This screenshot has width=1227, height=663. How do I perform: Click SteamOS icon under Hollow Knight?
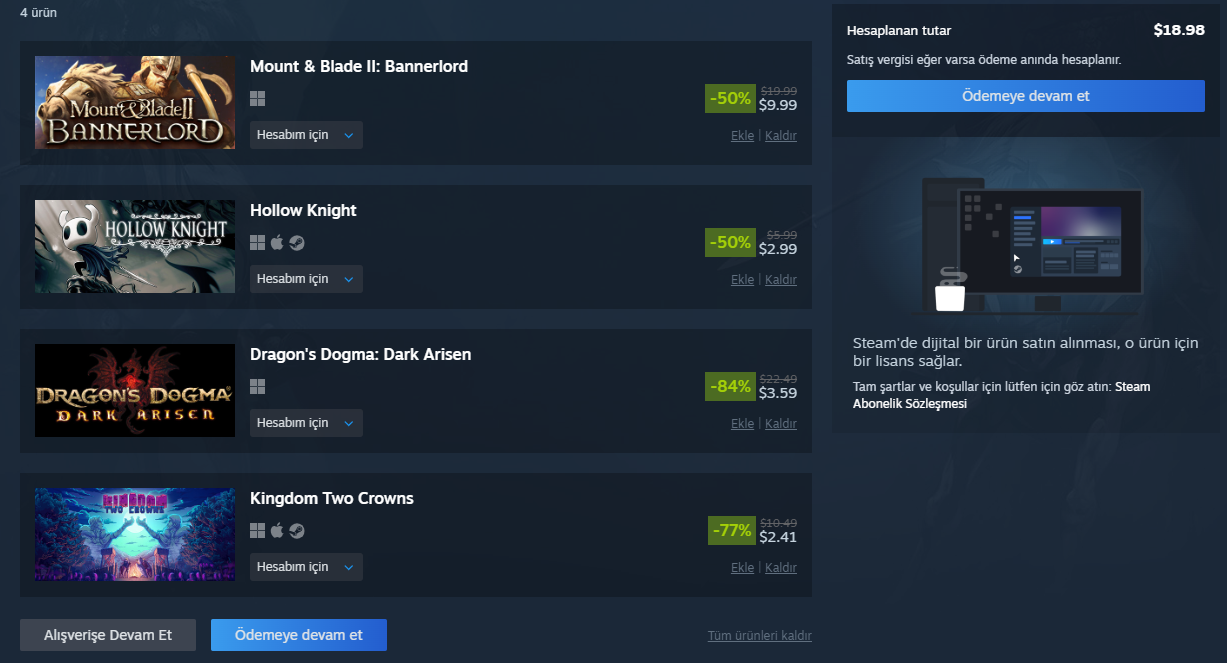(297, 243)
